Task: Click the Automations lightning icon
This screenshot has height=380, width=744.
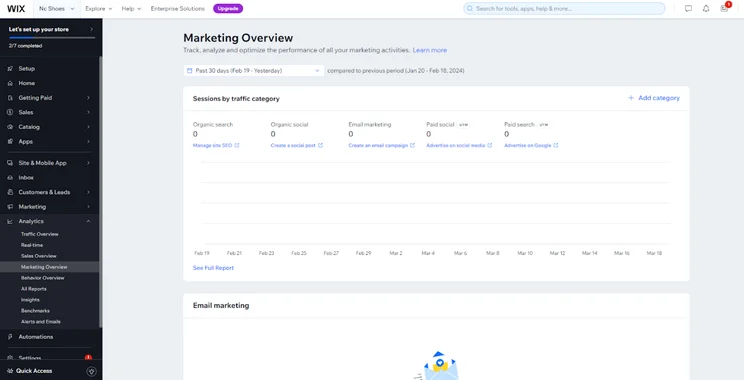Action: click(x=10, y=337)
